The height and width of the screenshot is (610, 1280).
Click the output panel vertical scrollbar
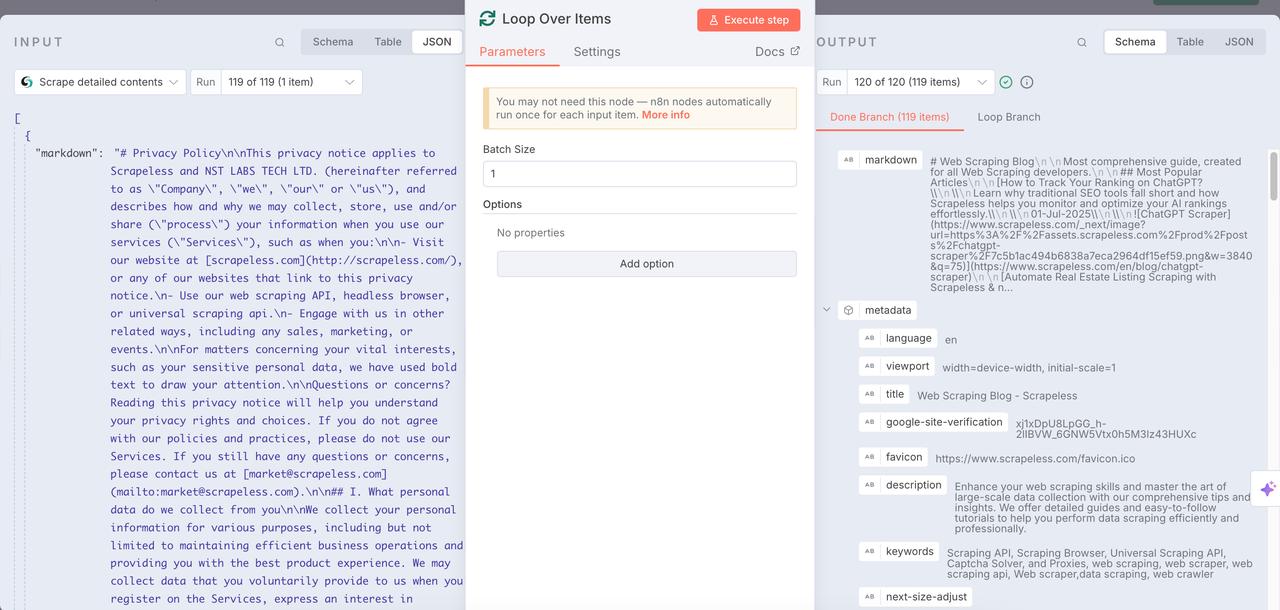[1273, 175]
